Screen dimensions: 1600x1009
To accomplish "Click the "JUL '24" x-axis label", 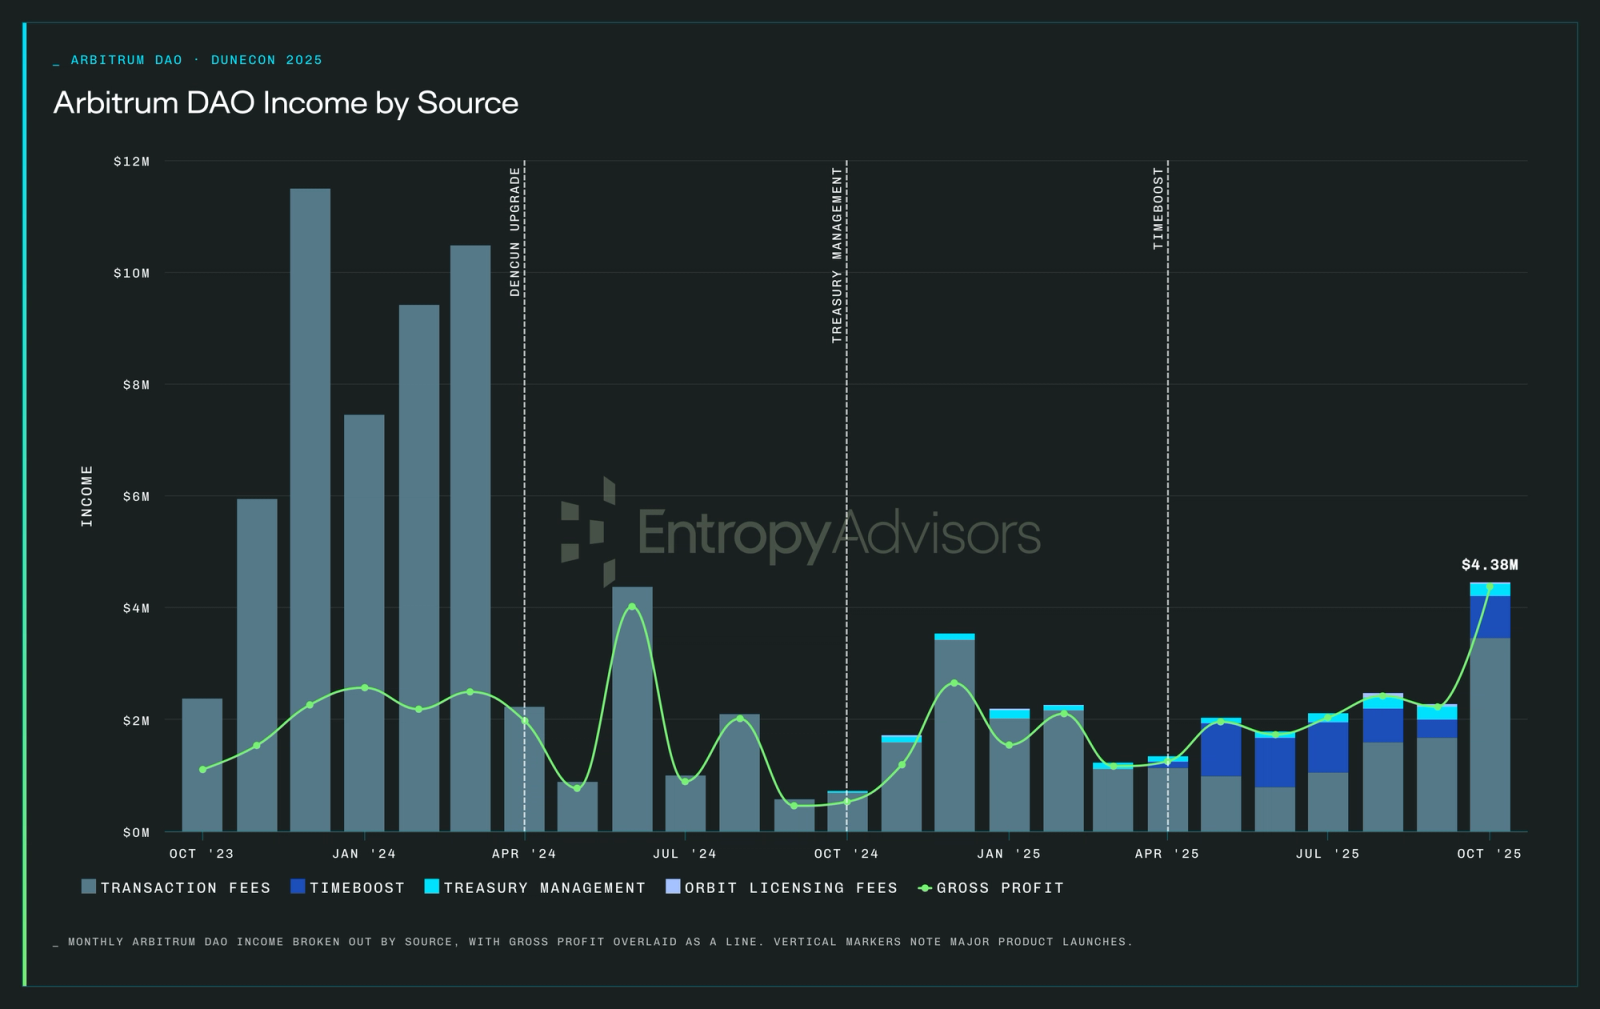I will tap(685, 854).
